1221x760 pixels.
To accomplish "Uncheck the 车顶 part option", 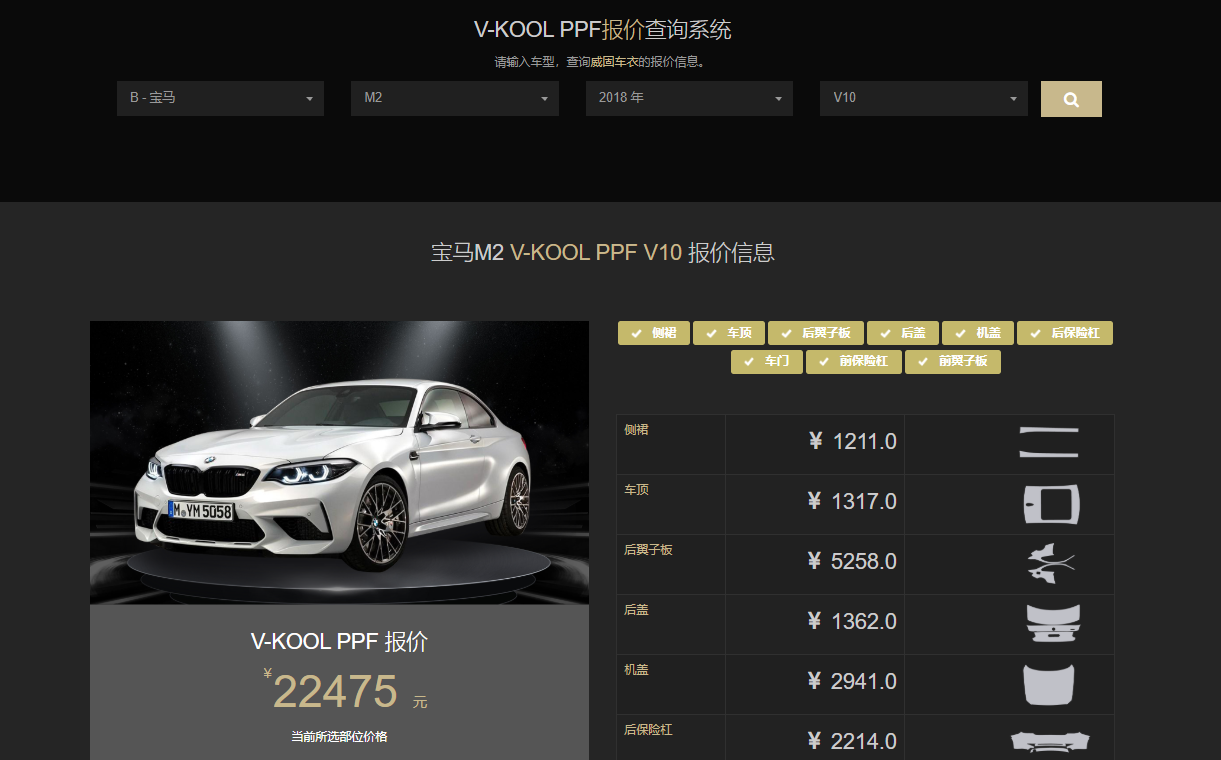I will (x=729, y=333).
